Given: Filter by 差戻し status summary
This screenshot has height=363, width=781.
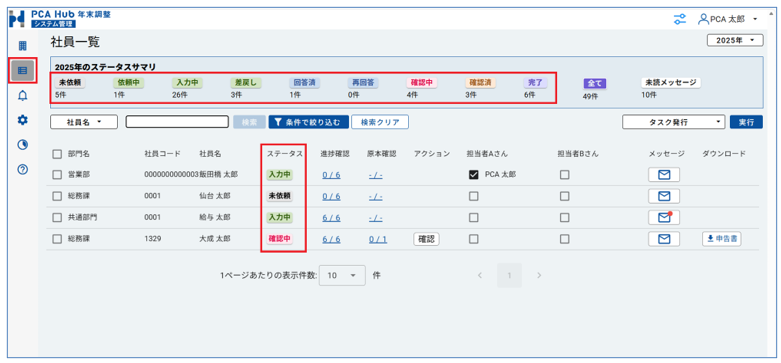Looking at the screenshot, I should point(246,83).
